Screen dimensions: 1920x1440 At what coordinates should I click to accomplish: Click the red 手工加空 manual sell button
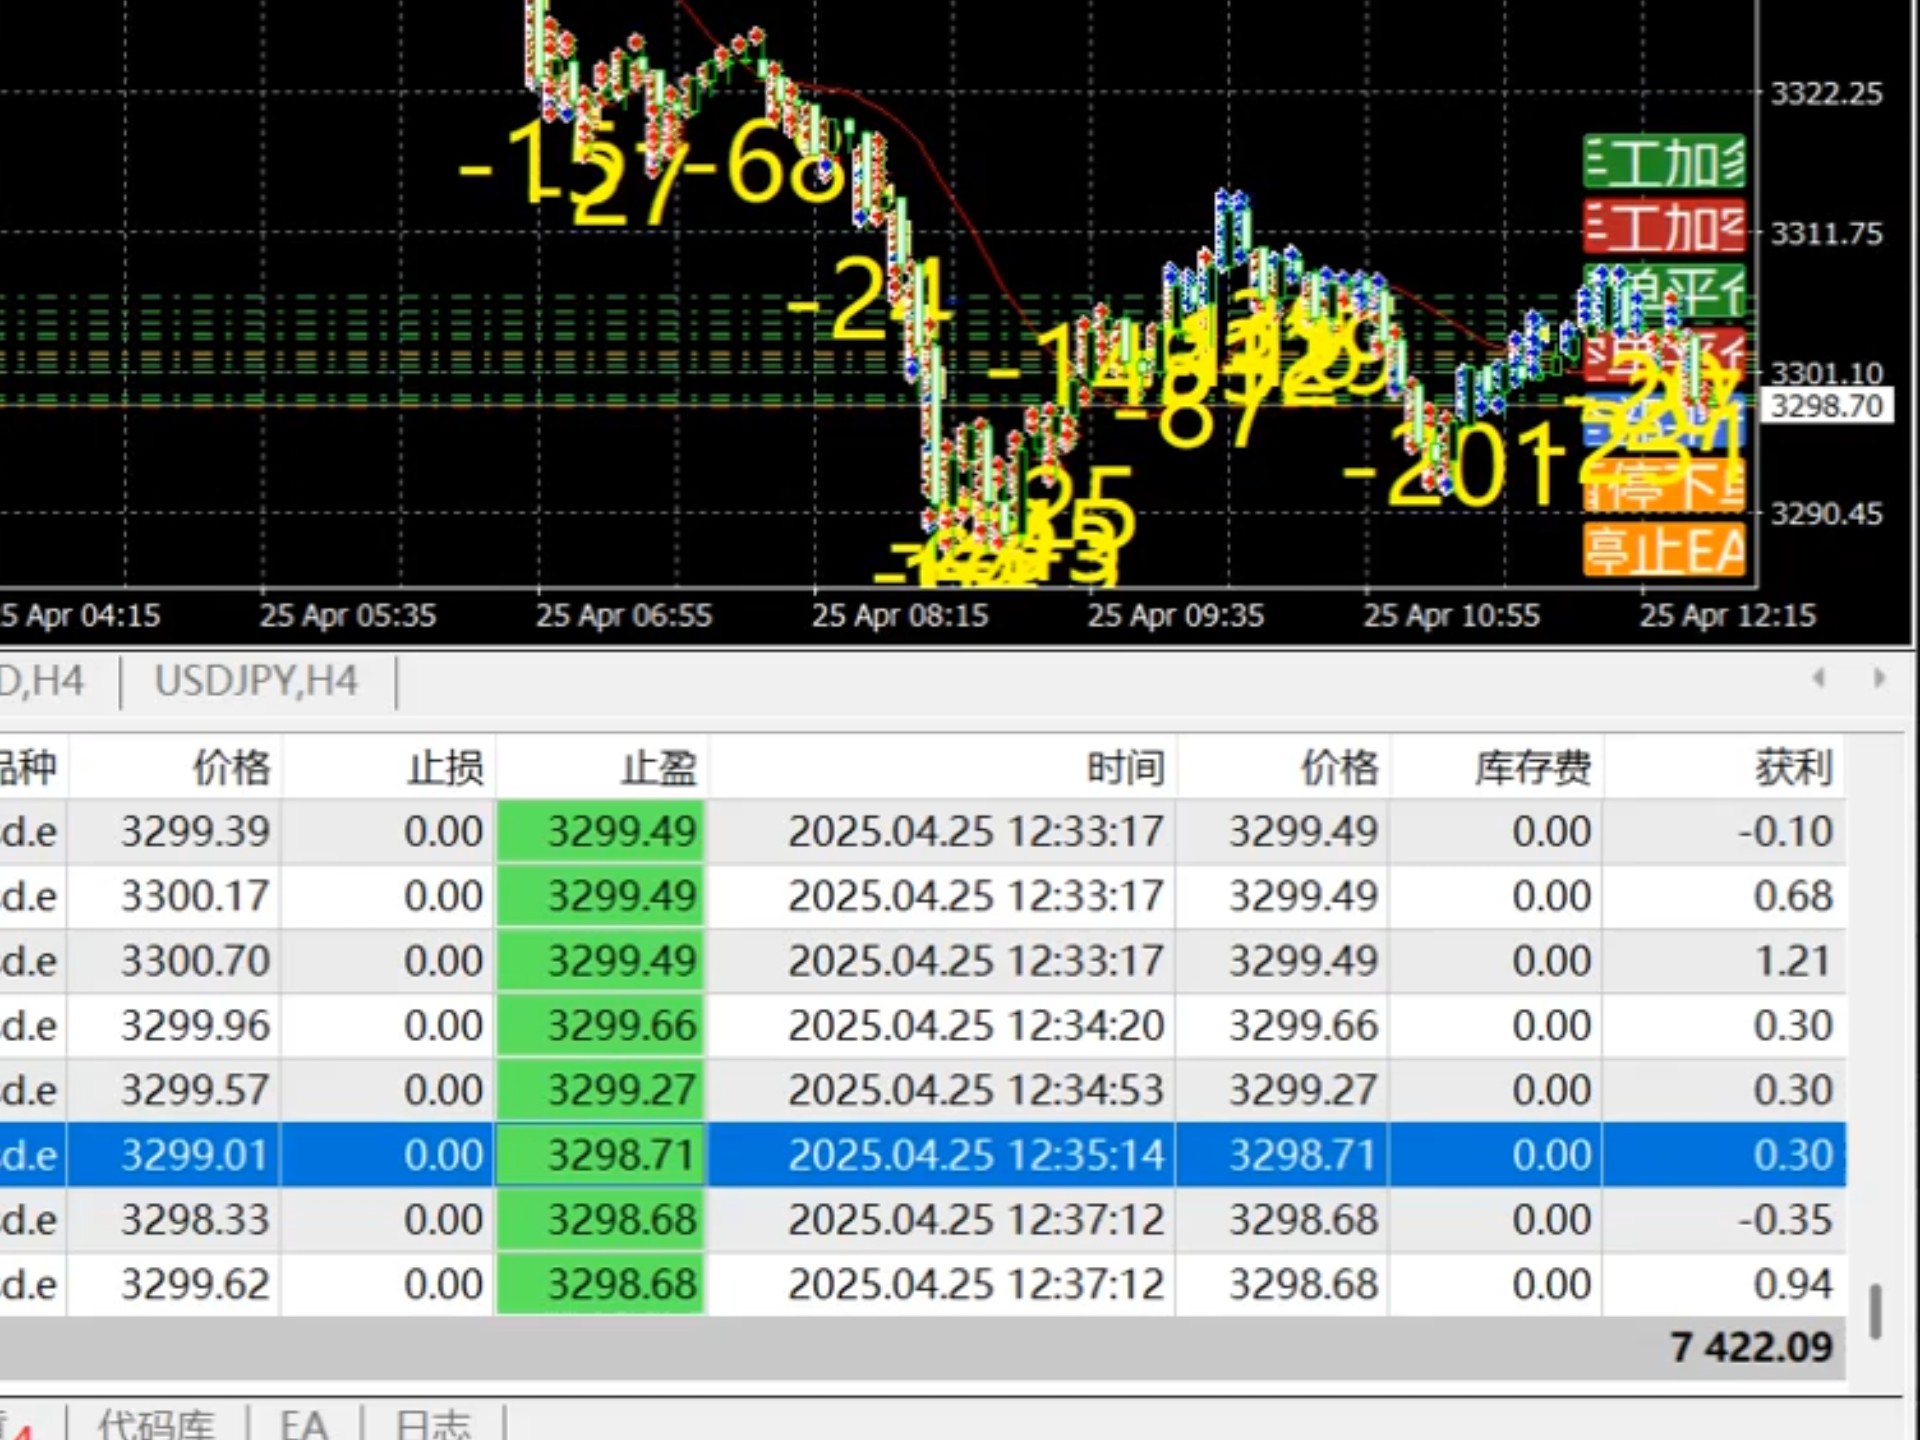point(1664,227)
